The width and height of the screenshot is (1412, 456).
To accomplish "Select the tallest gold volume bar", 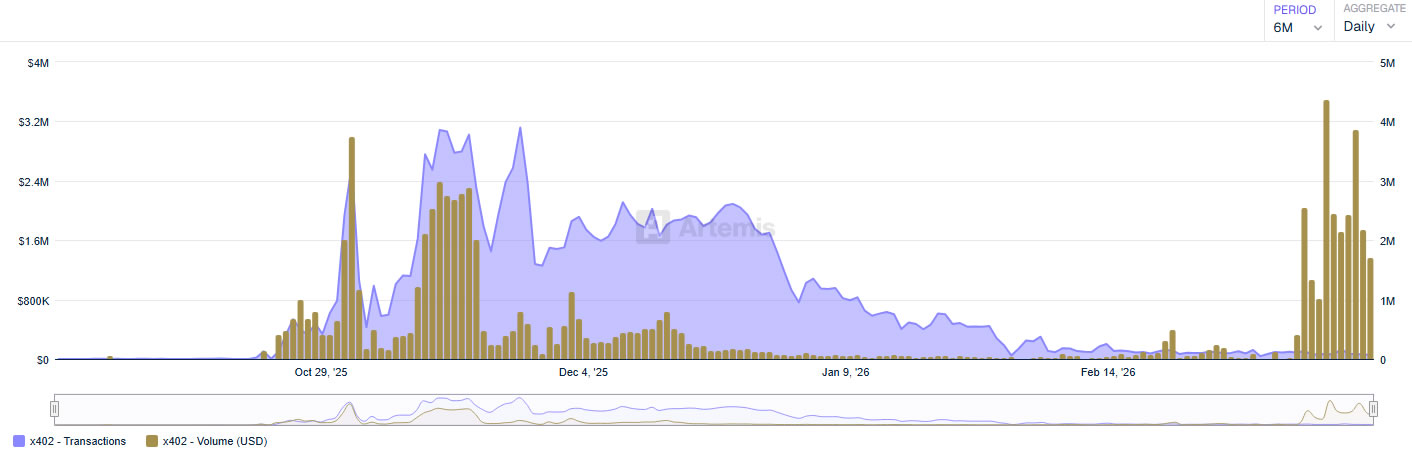I will (x=1326, y=230).
